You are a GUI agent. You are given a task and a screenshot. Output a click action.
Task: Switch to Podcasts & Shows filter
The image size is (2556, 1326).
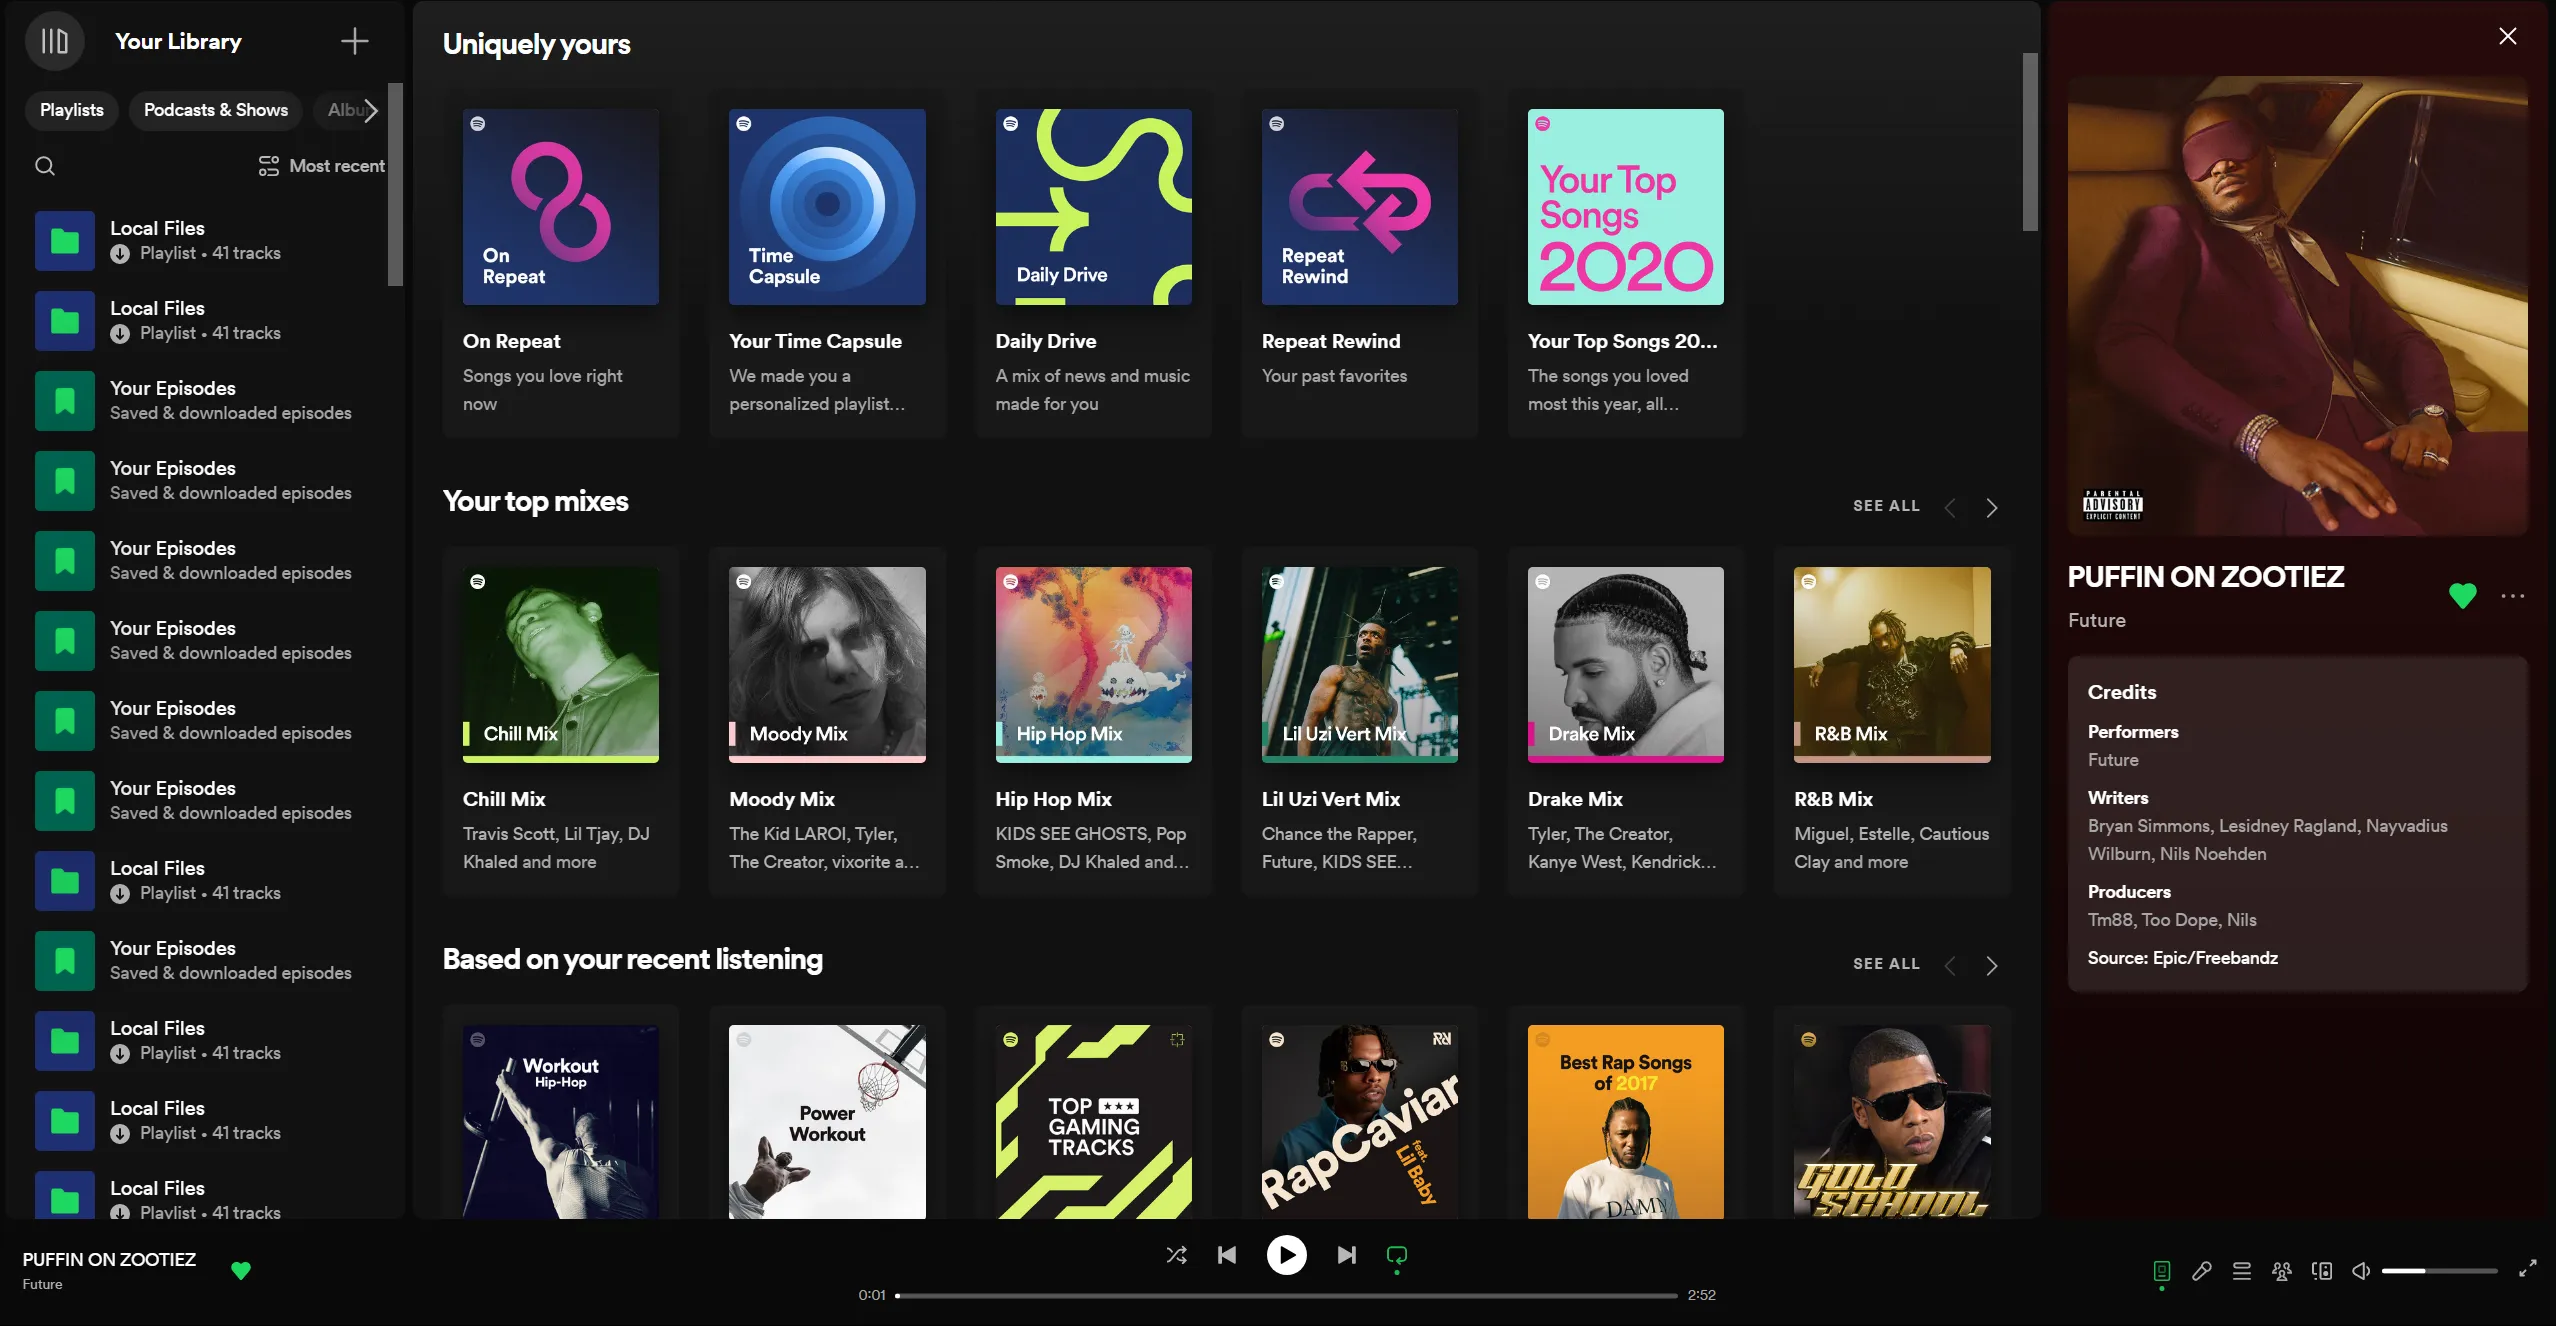[215, 110]
